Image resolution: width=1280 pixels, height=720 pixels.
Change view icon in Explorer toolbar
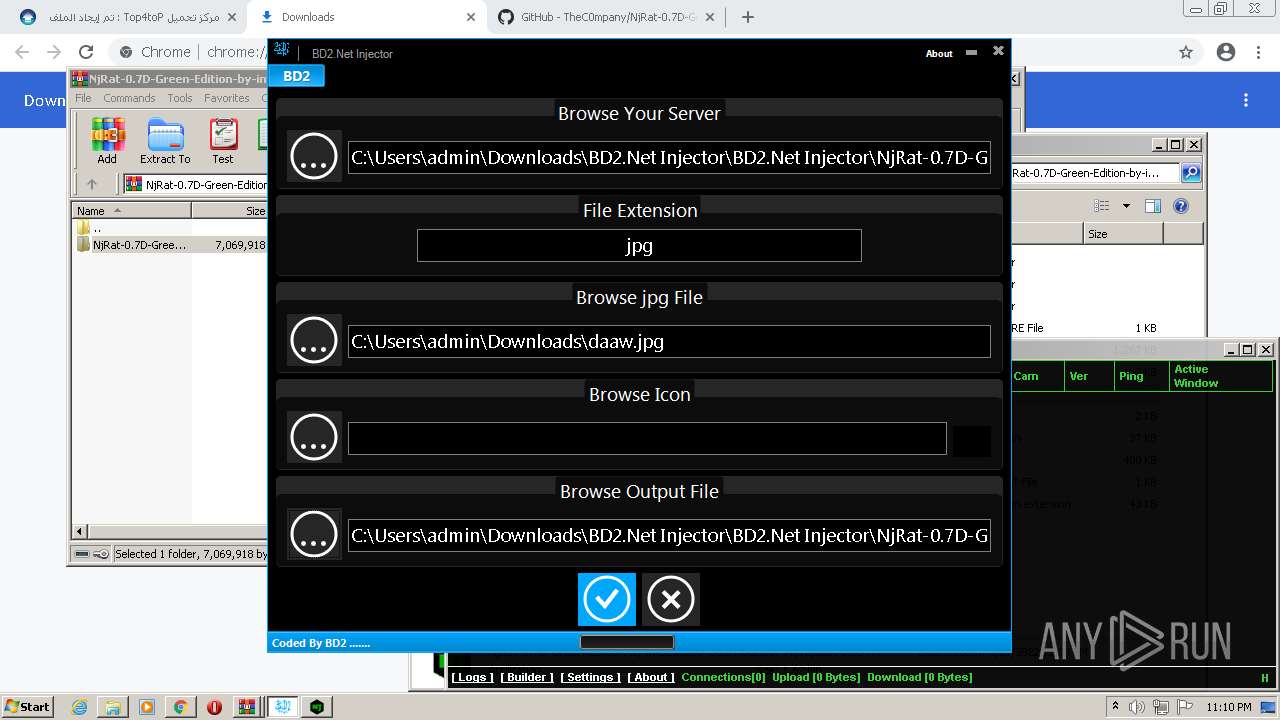tap(1101, 206)
